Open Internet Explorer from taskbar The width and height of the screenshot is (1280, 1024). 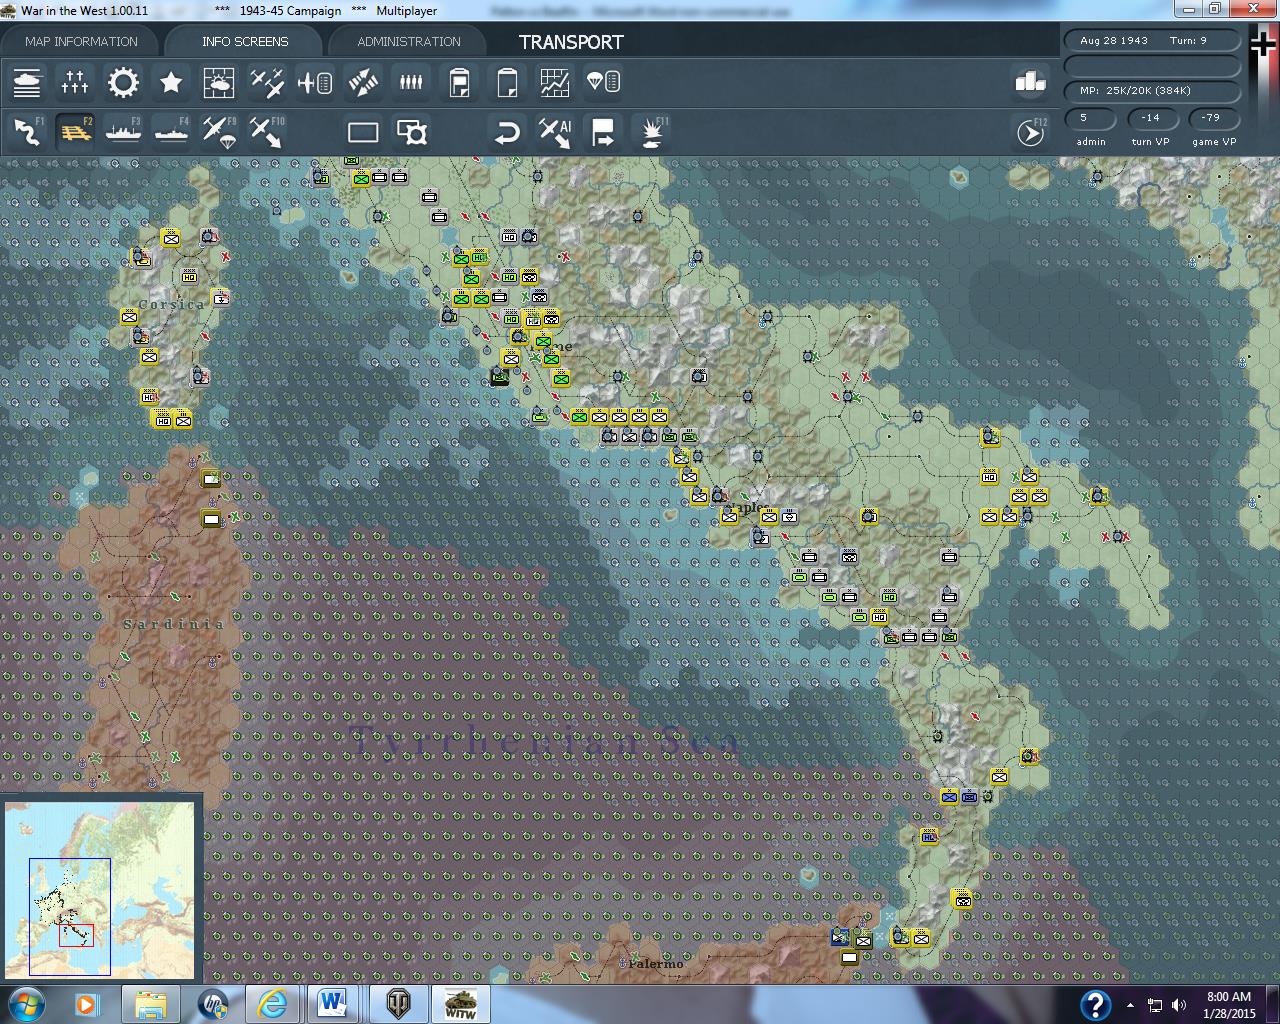273,1004
